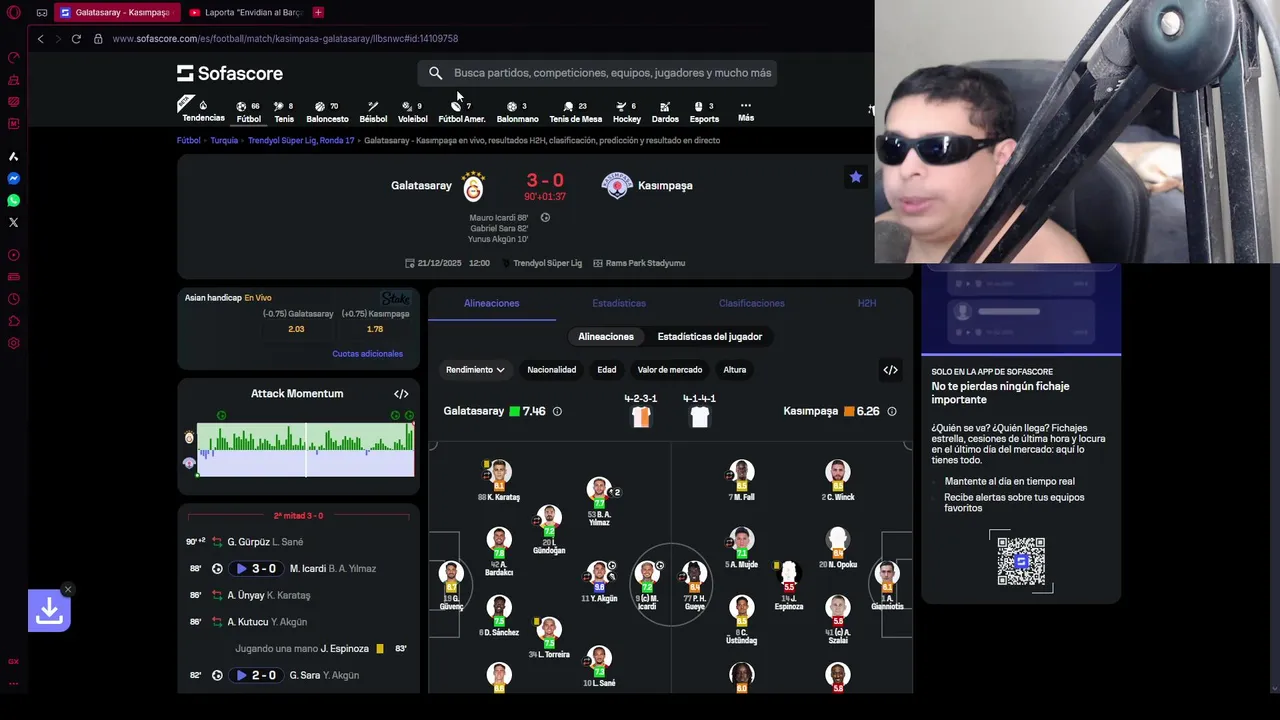Select the Balonmano sport category
Viewport: 1280px width, 720px height.
coord(517,111)
